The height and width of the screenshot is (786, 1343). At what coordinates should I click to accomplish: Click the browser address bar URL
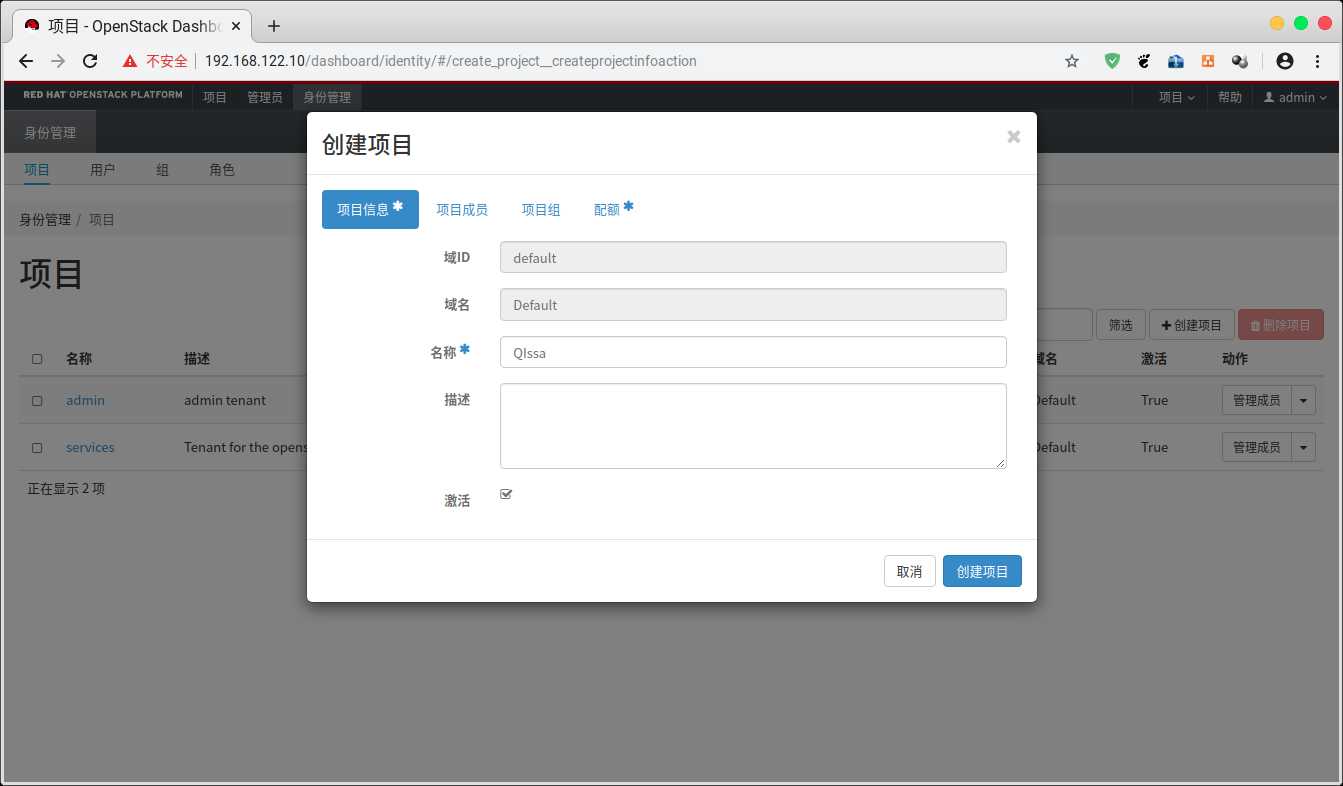pos(450,61)
